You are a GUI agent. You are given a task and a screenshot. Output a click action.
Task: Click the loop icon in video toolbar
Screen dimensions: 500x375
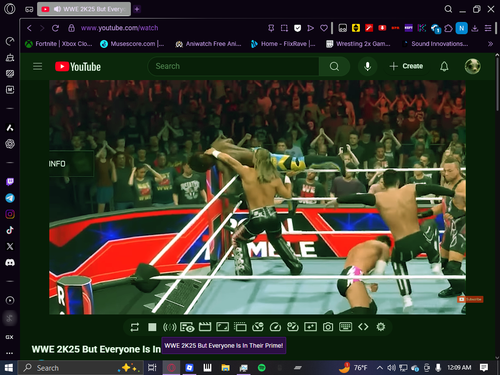(x=135, y=327)
